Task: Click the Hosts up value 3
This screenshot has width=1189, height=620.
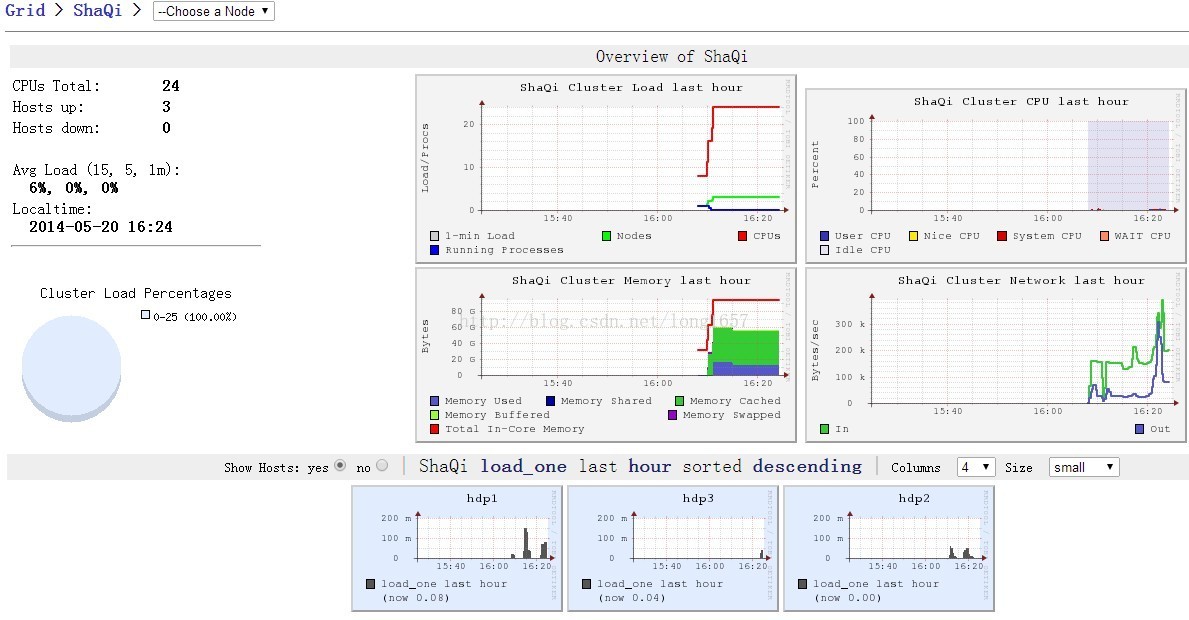Action: (x=166, y=107)
